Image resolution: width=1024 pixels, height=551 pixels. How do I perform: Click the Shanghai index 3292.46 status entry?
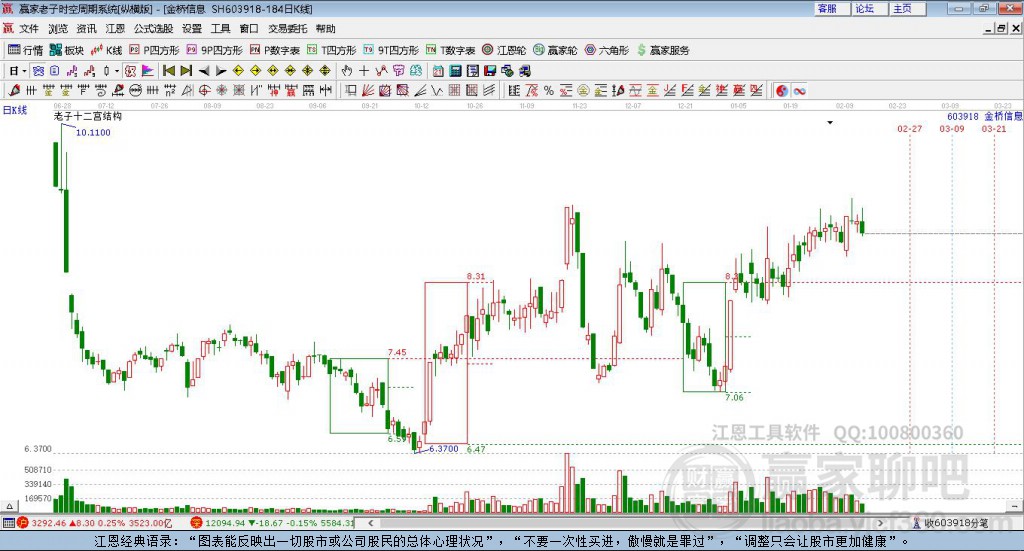(93, 523)
